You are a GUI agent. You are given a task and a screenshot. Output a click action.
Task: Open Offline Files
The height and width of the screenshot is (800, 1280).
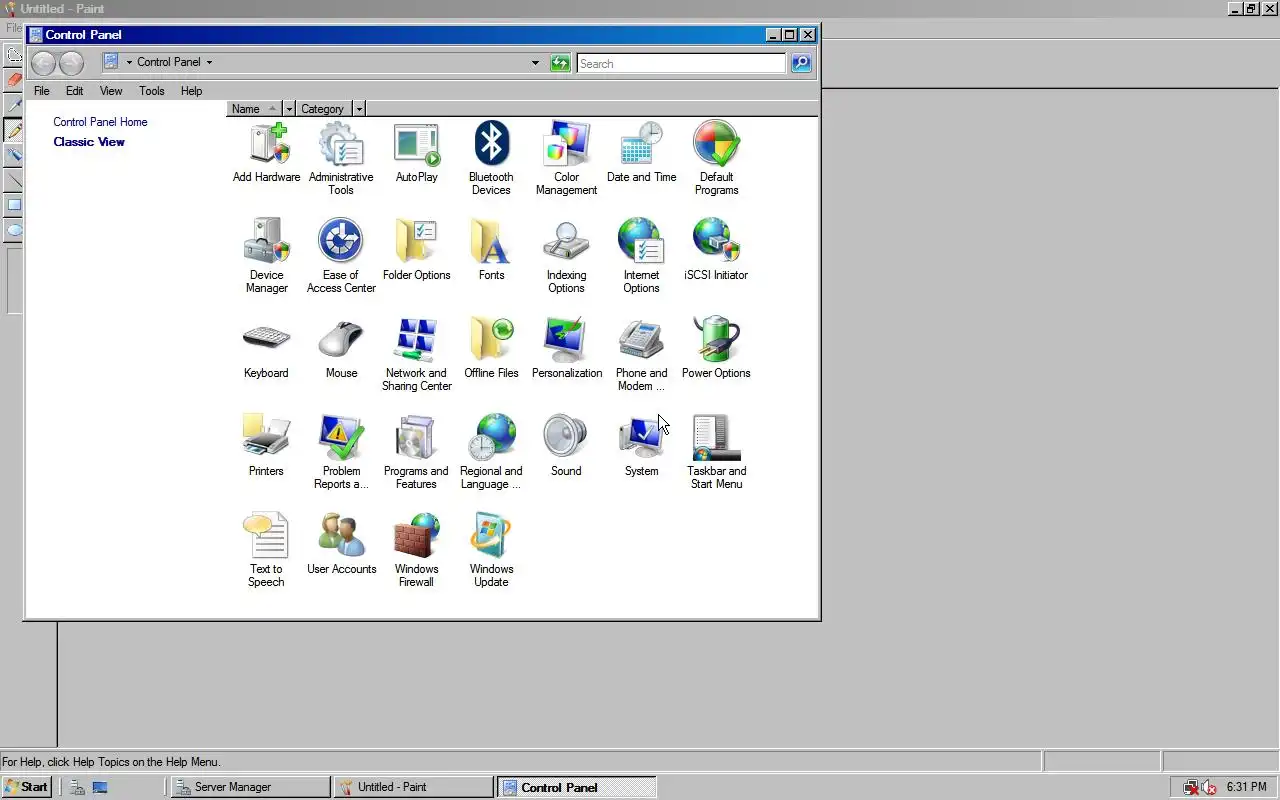coord(491,349)
